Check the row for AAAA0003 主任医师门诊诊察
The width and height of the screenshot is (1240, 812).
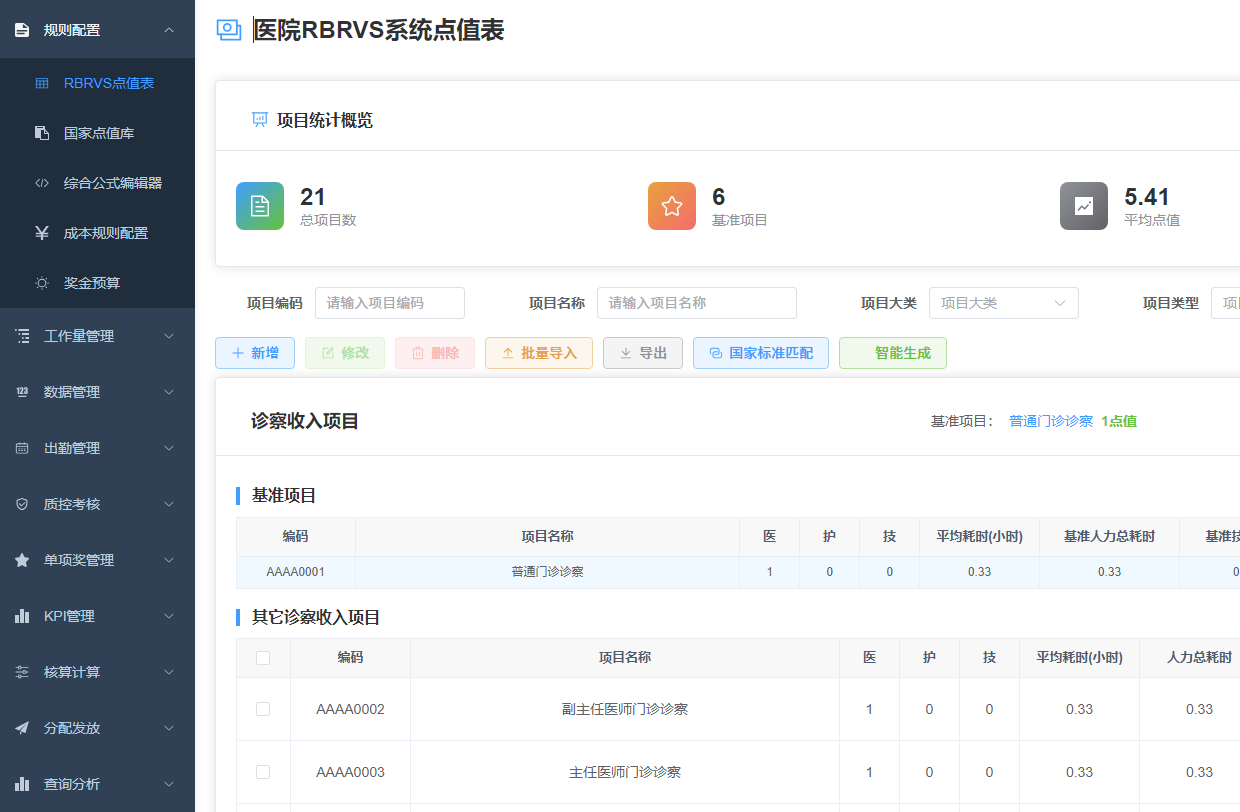tap(263, 772)
